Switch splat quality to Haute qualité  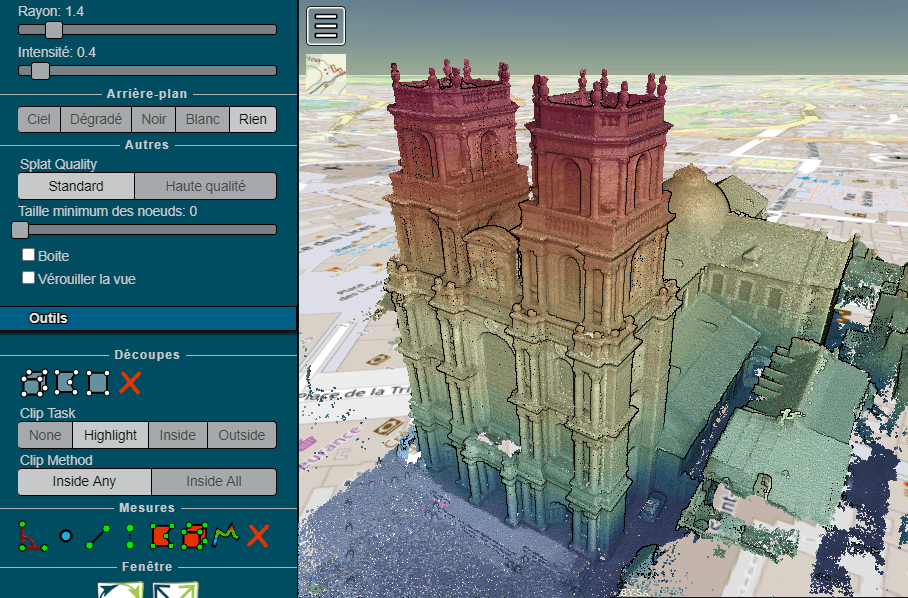click(x=205, y=186)
